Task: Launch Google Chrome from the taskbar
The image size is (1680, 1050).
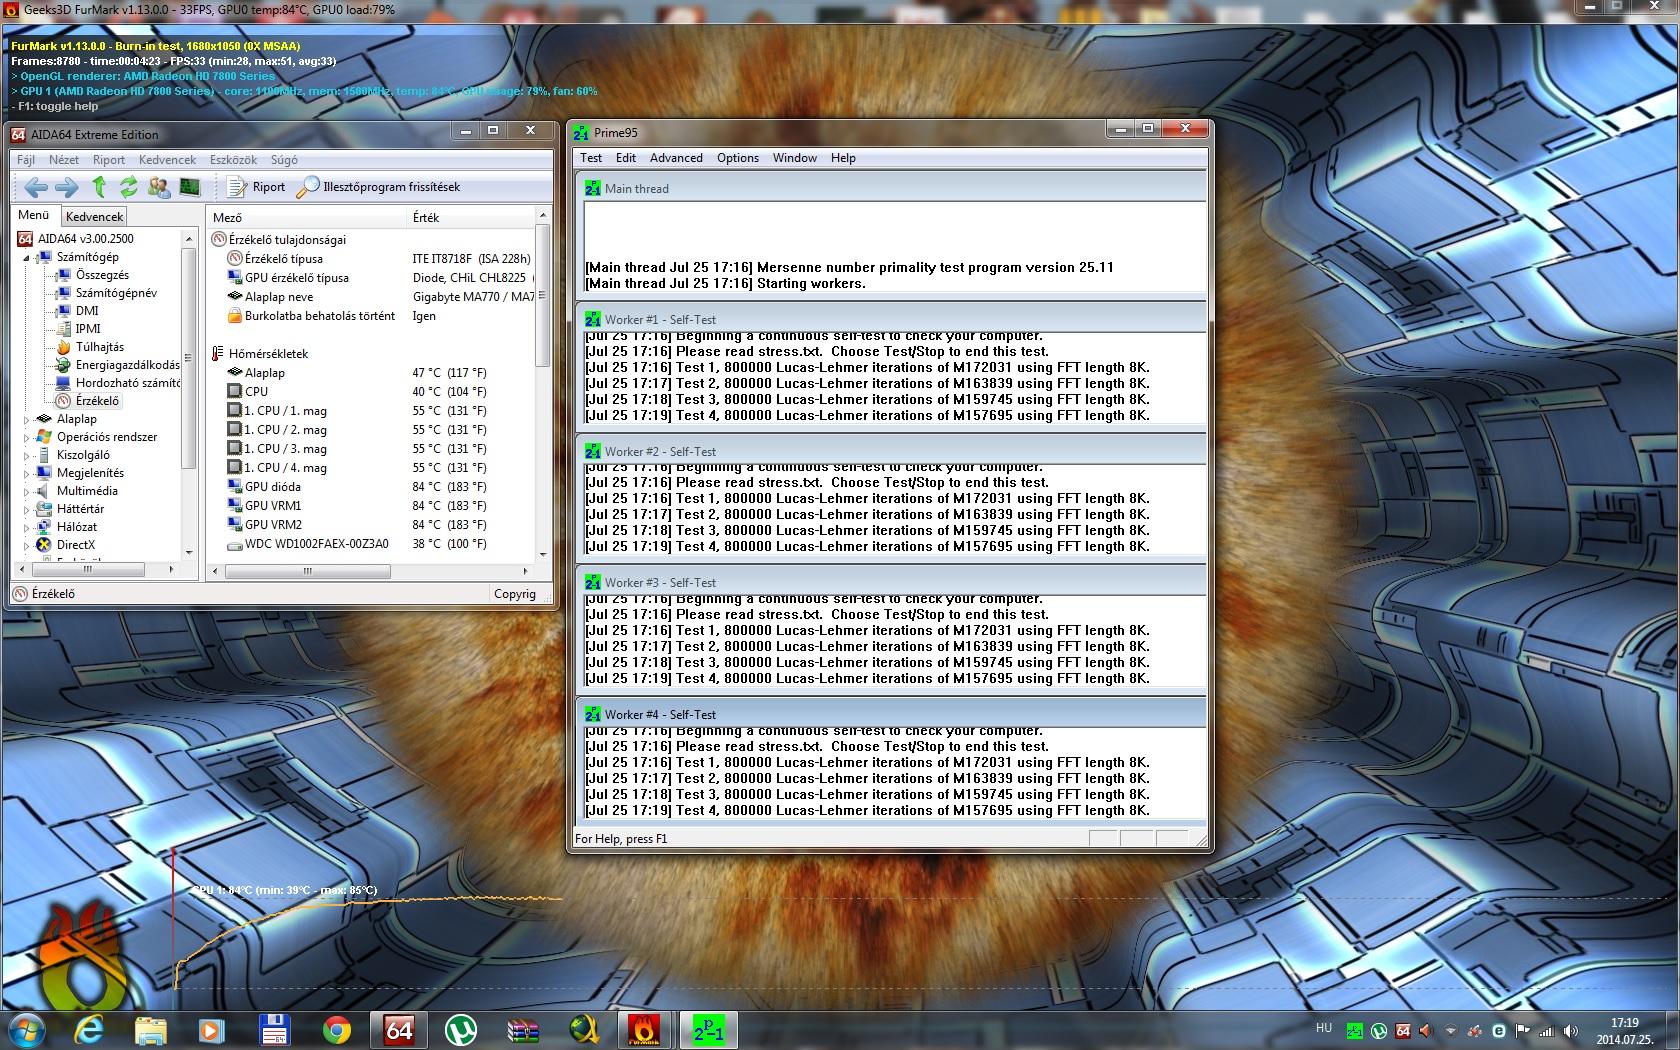Action: click(x=336, y=1029)
